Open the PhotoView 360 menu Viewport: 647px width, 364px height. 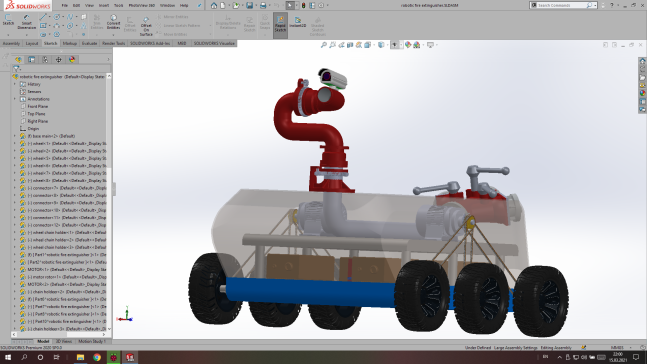pyautogui.click(x=142, y=5)
